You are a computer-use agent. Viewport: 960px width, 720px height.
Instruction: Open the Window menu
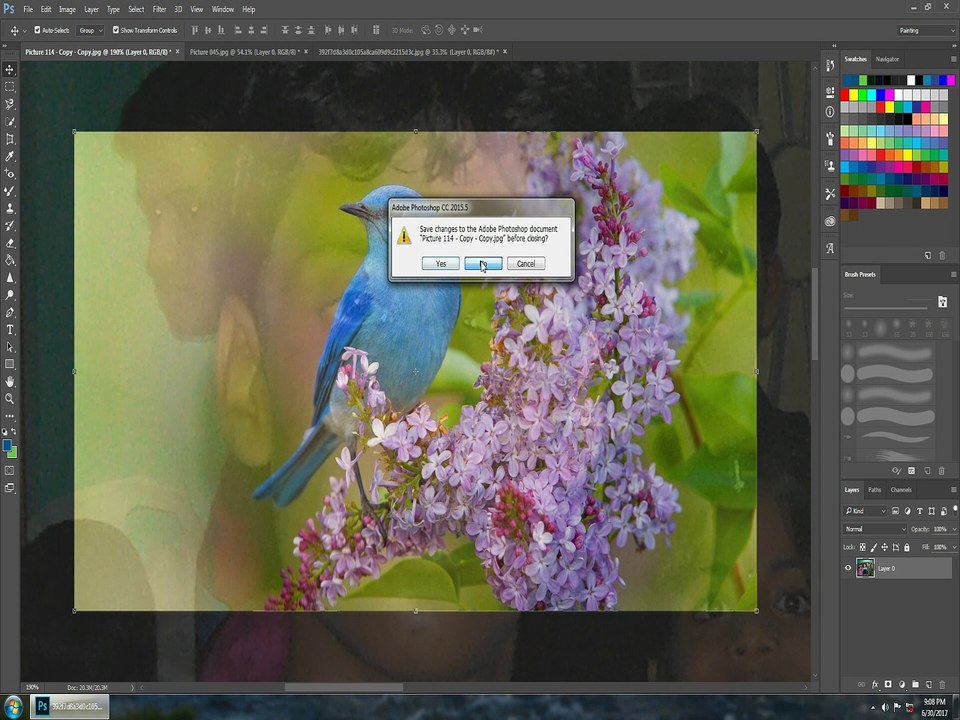pos(222,9)
